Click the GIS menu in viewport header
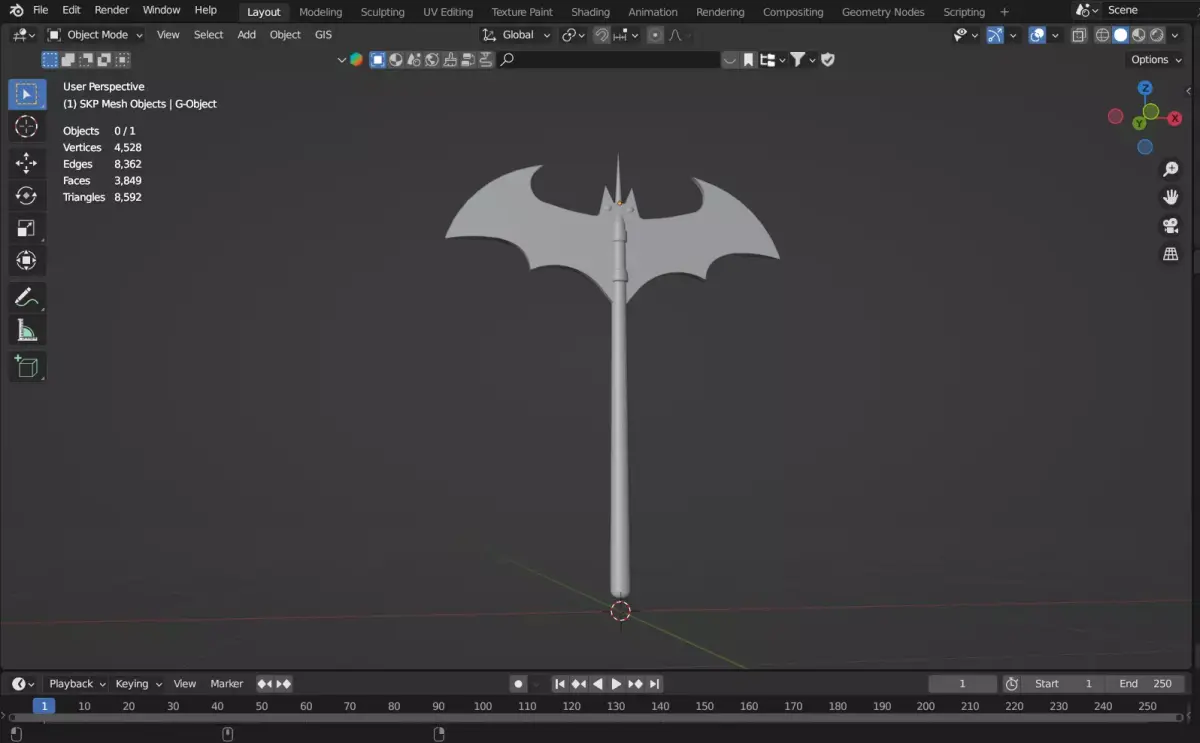The height and width of the screenshot is (743, 1200). click(323, 35)
